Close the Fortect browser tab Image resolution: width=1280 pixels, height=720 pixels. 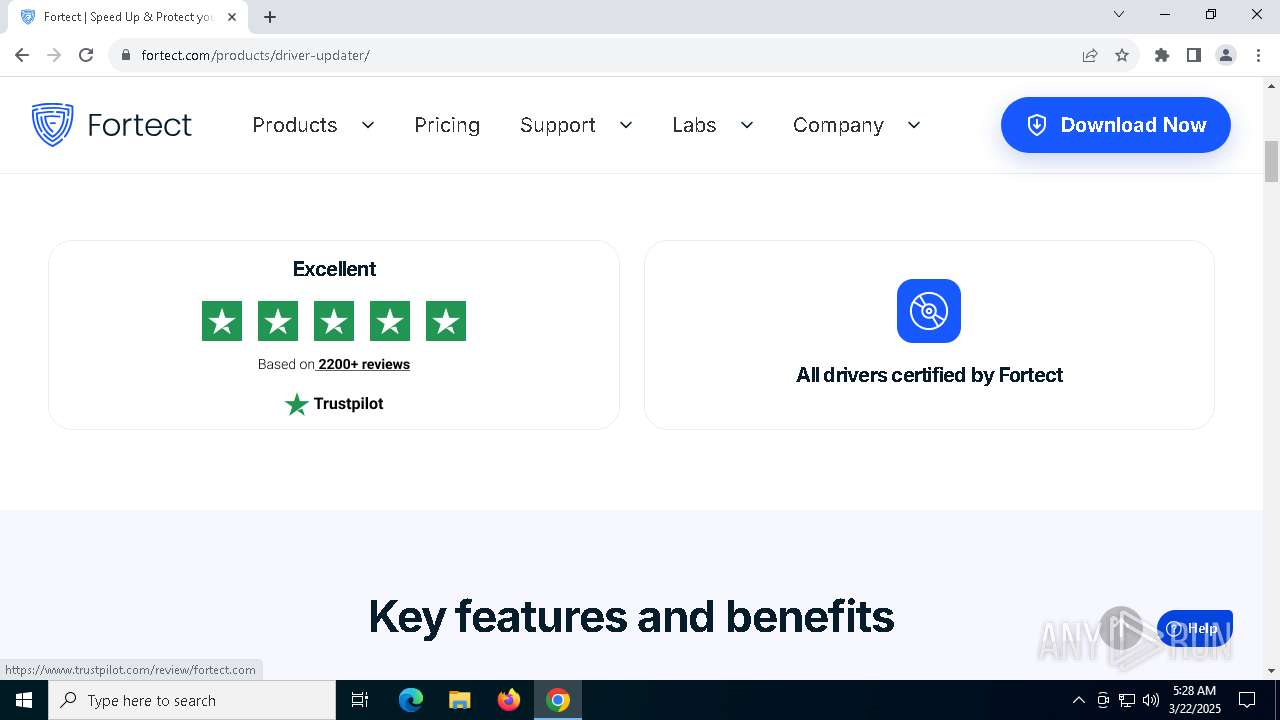tap(231, 17)
